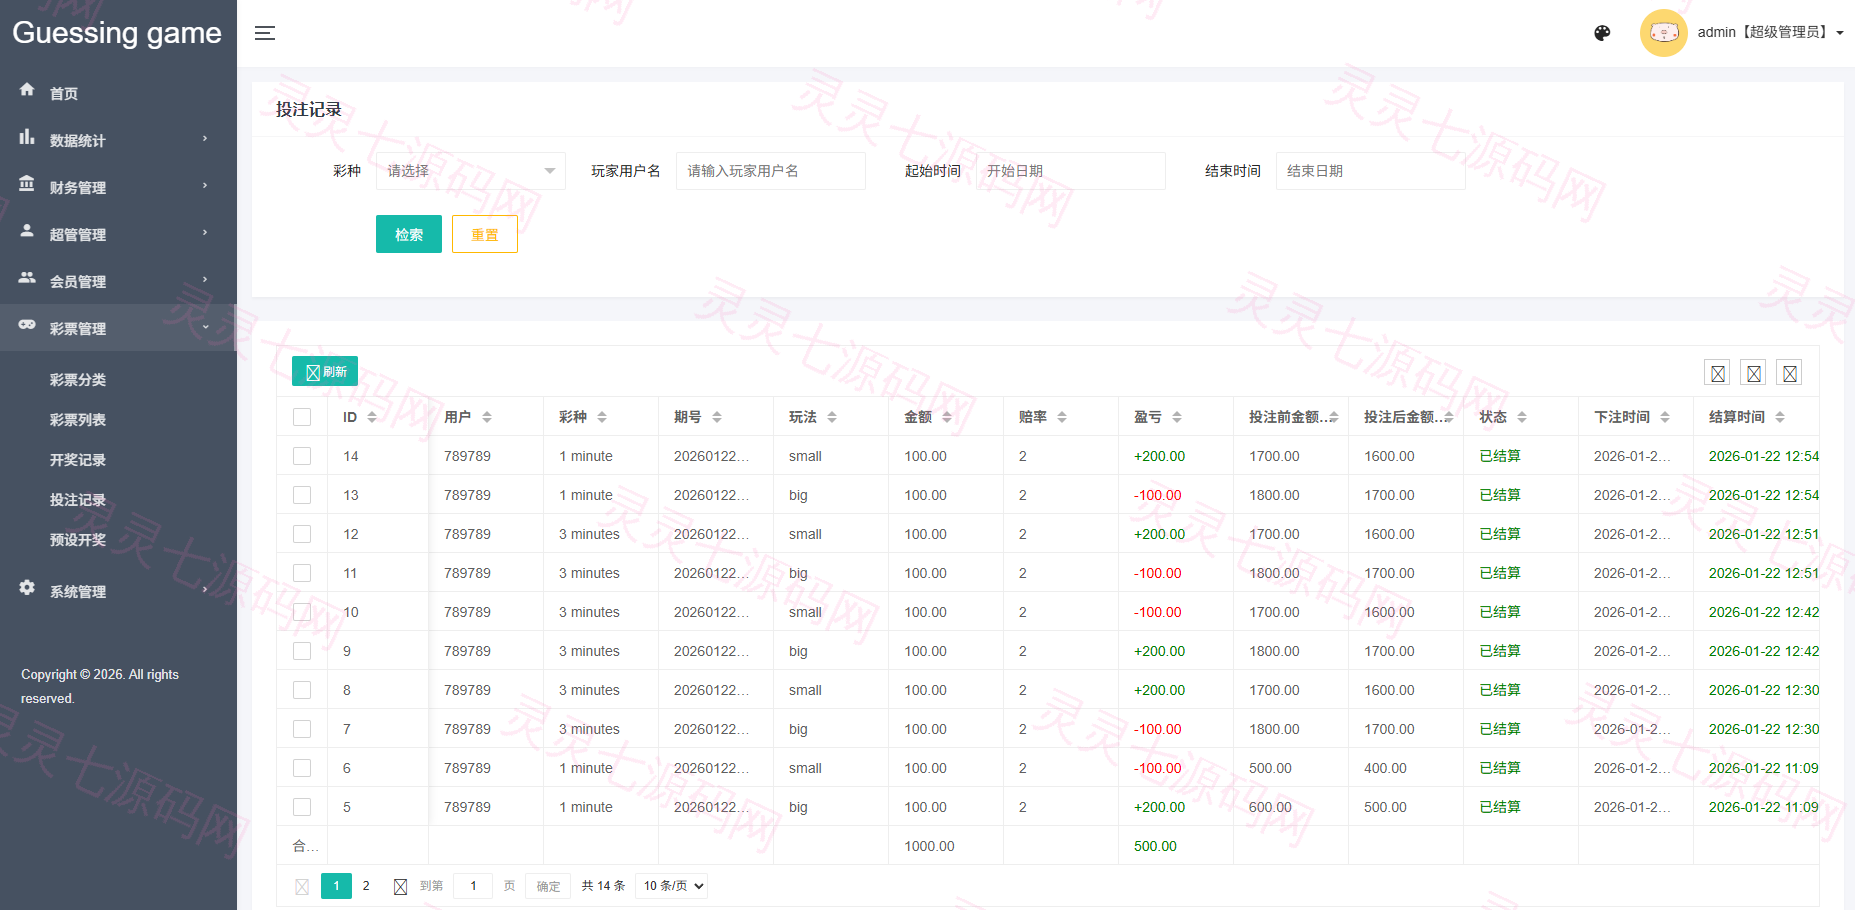
Task: Open the theme palette icon
Action: [1602, 33]
